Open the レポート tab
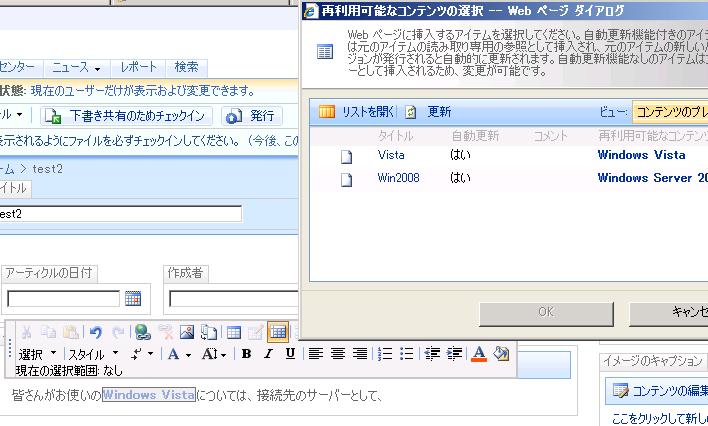708x426 pixels. point(138,67)
